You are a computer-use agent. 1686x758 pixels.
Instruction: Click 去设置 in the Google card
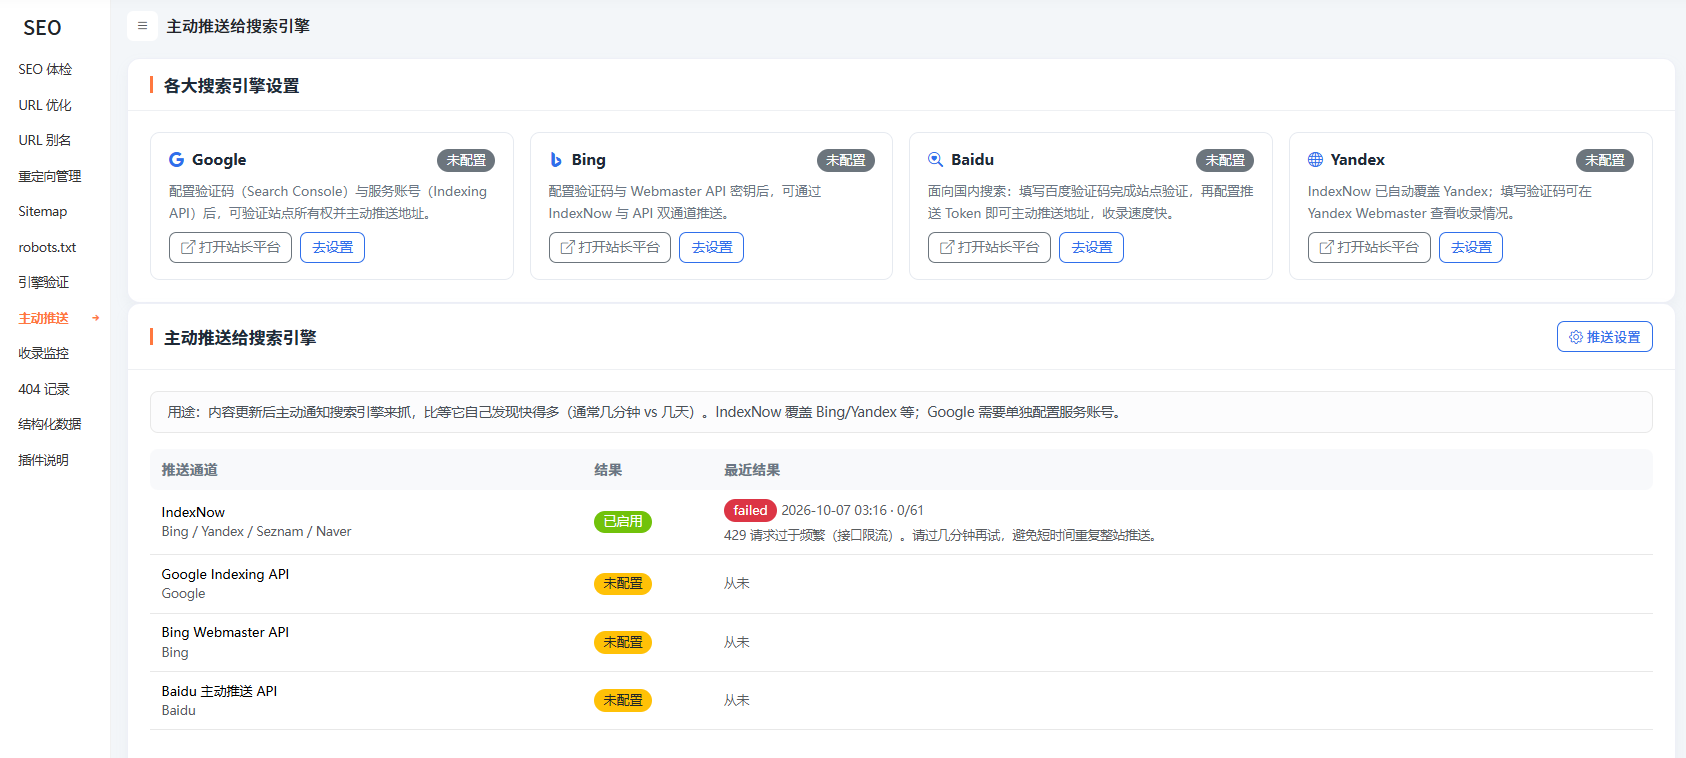tap(332, 247)
